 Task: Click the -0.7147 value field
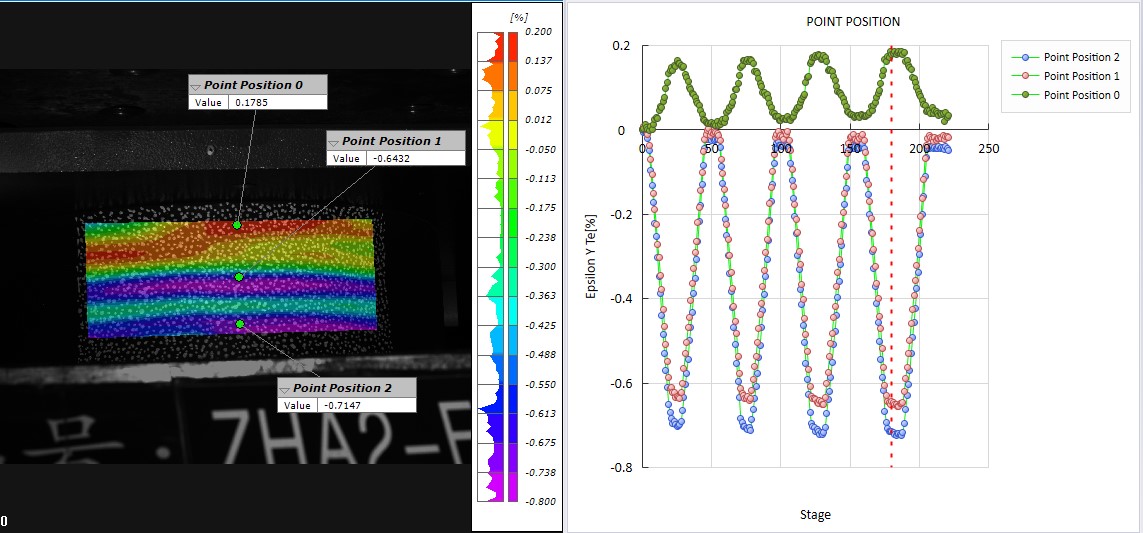[x=366, y=405]
